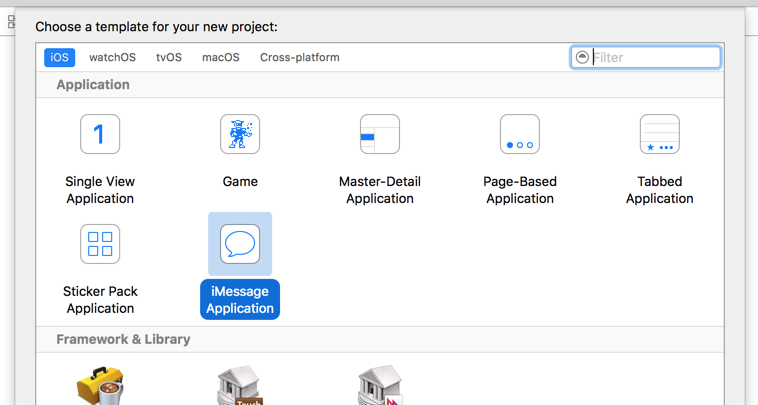
Task: Select the Tabbed Application icon
Action: click(660, 134)
